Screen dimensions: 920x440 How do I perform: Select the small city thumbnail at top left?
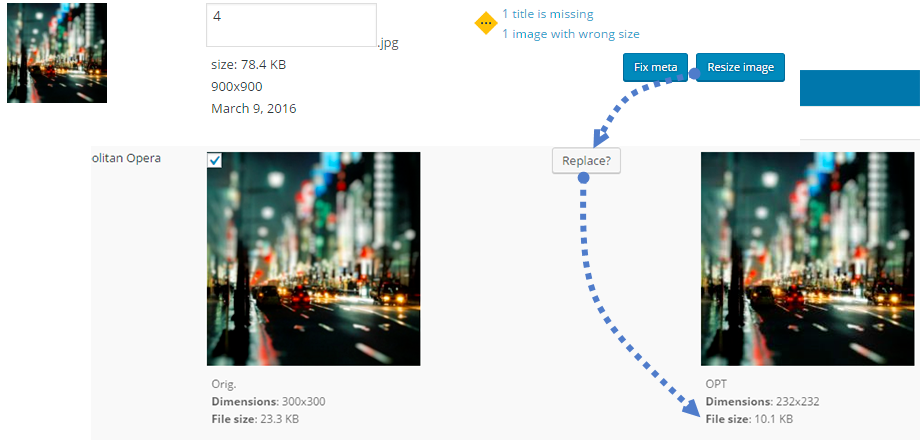57,52
